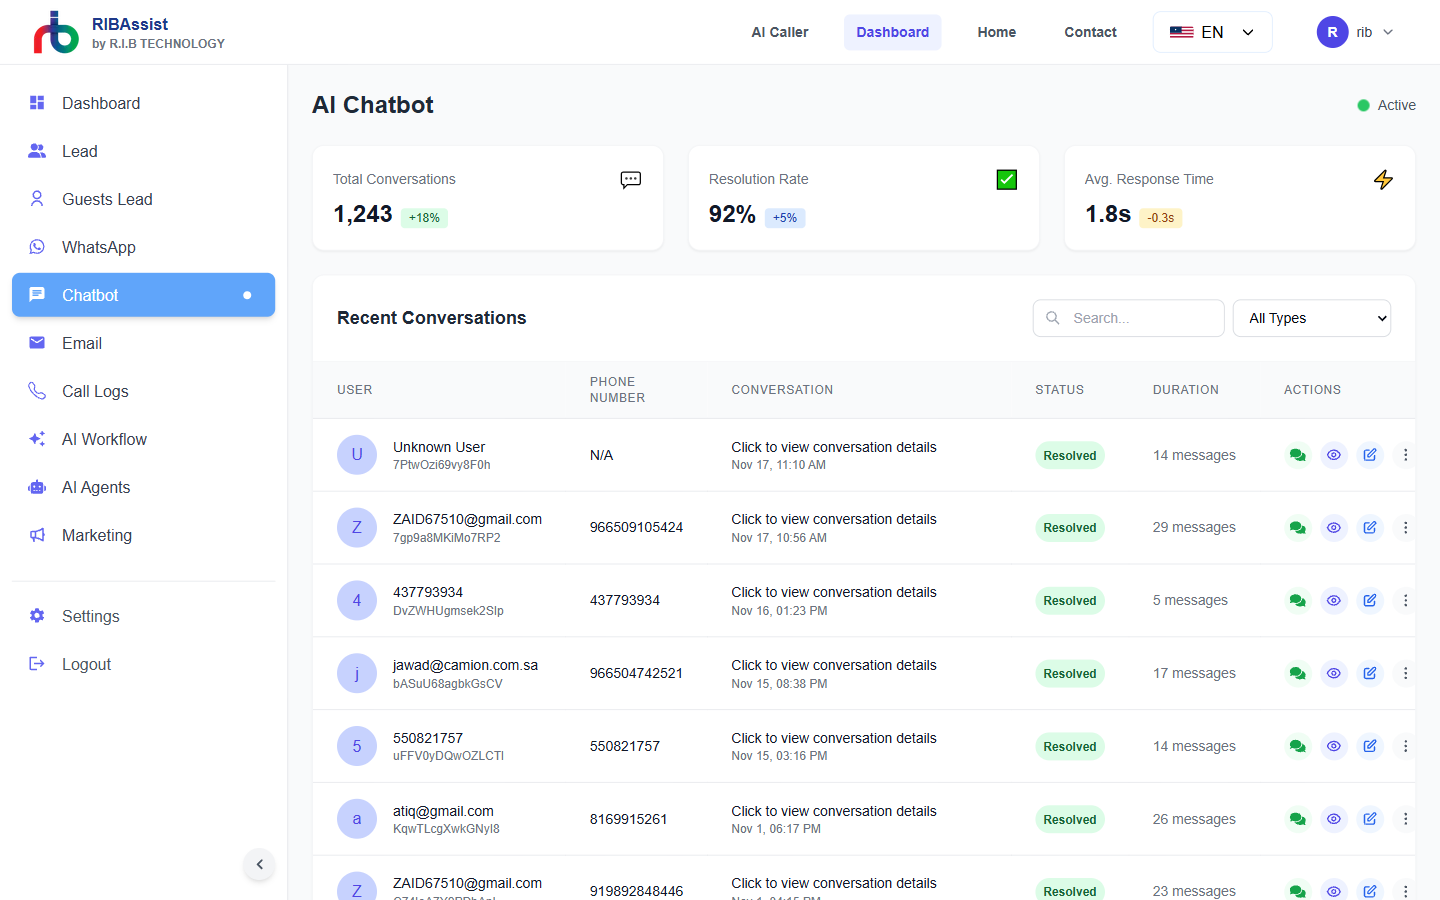This screenshot has height=900, width=1440.
Task: Switch to the Dashboard navigation tab
Action: [x=892, y=32]
